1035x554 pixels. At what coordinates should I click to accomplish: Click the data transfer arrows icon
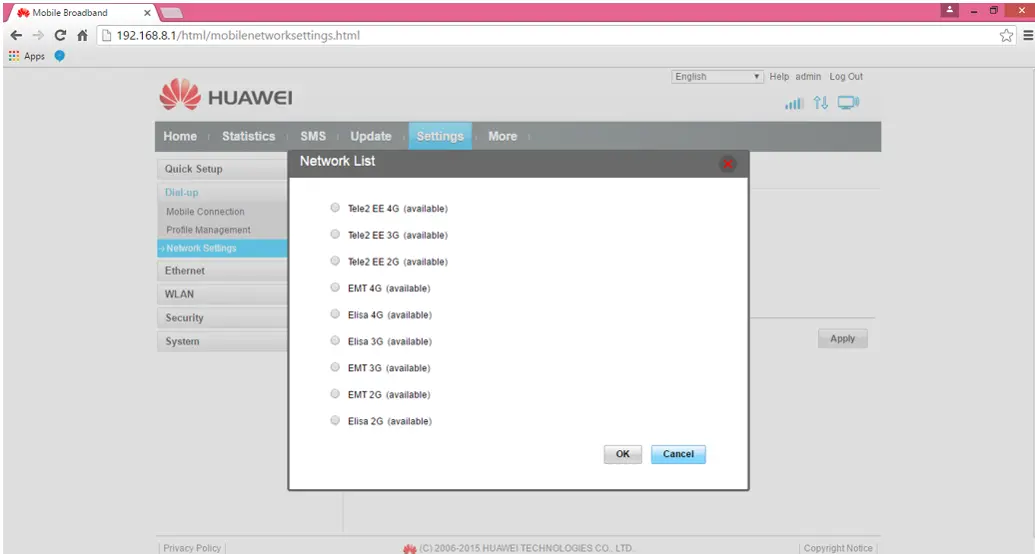click(x=820, y=102)
